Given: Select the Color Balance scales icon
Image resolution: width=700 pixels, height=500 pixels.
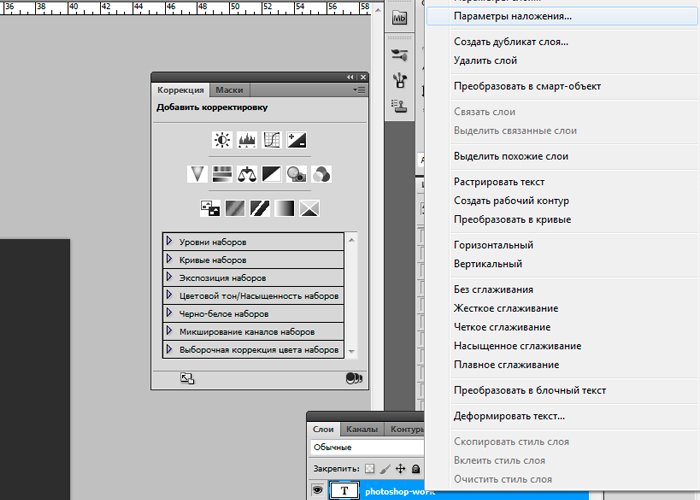Looking at the screenshot, I should tap(246, 174).
